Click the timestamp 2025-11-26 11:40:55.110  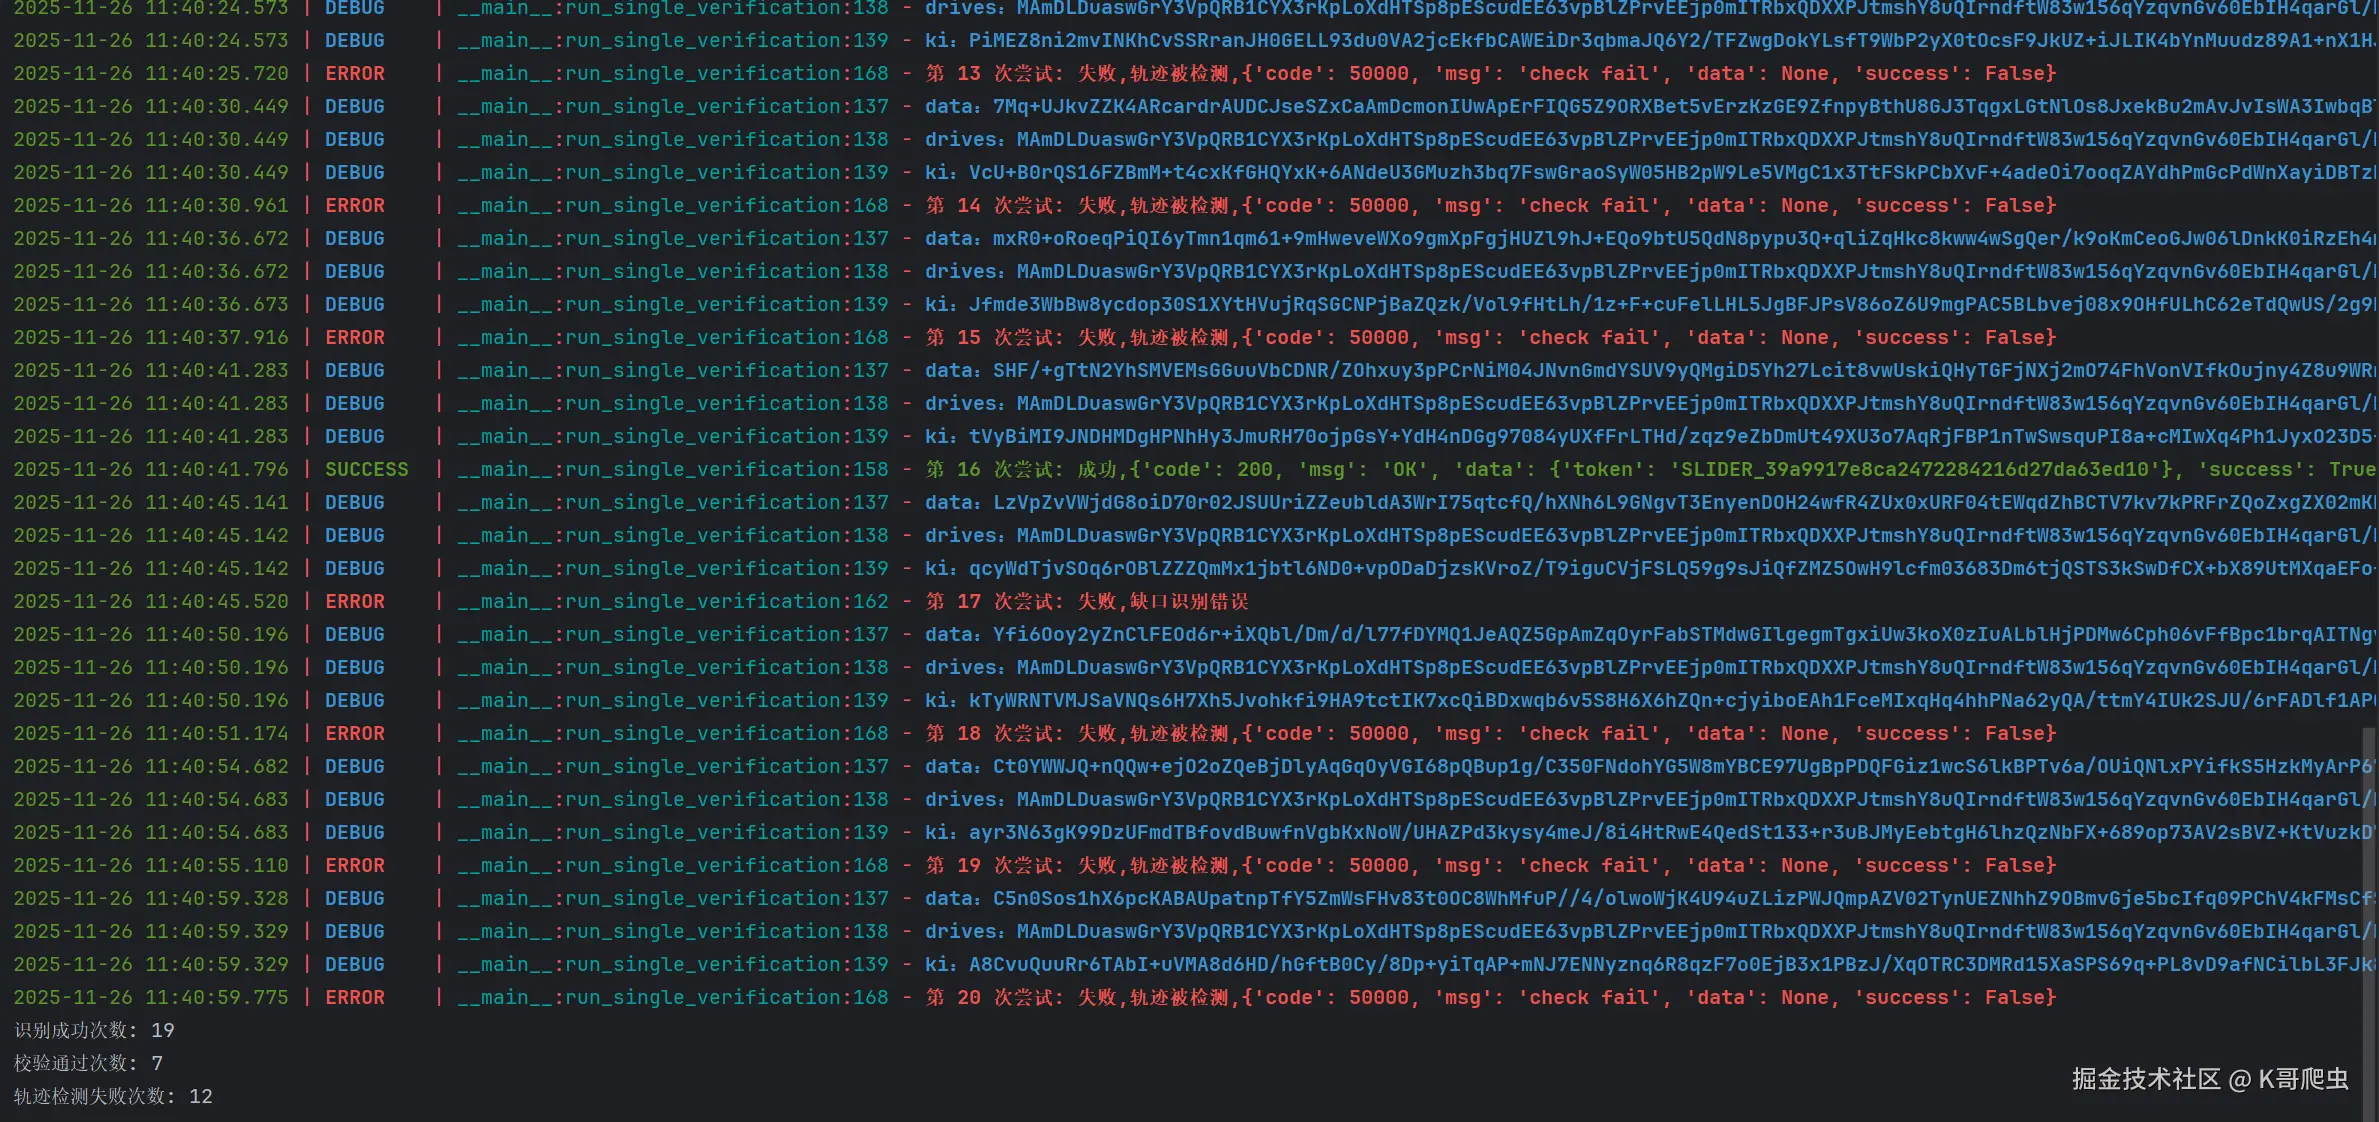[151, 865]
